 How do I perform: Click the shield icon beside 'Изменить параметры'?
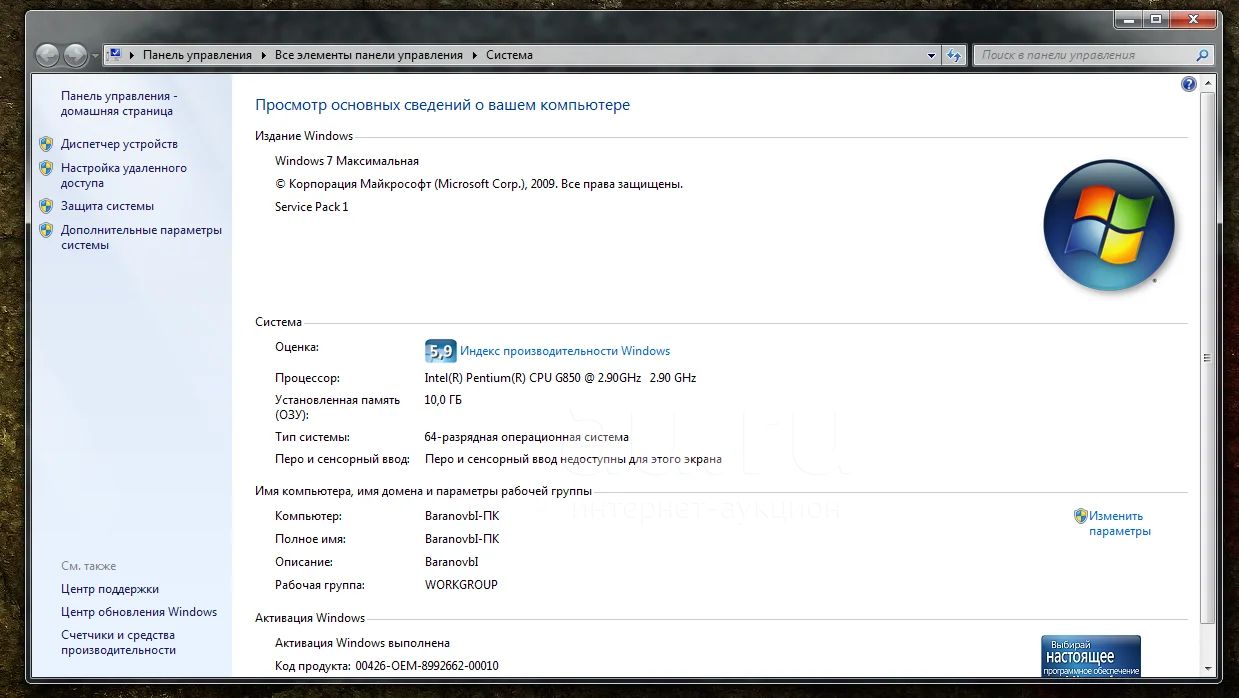click(x=1080, y=516)
